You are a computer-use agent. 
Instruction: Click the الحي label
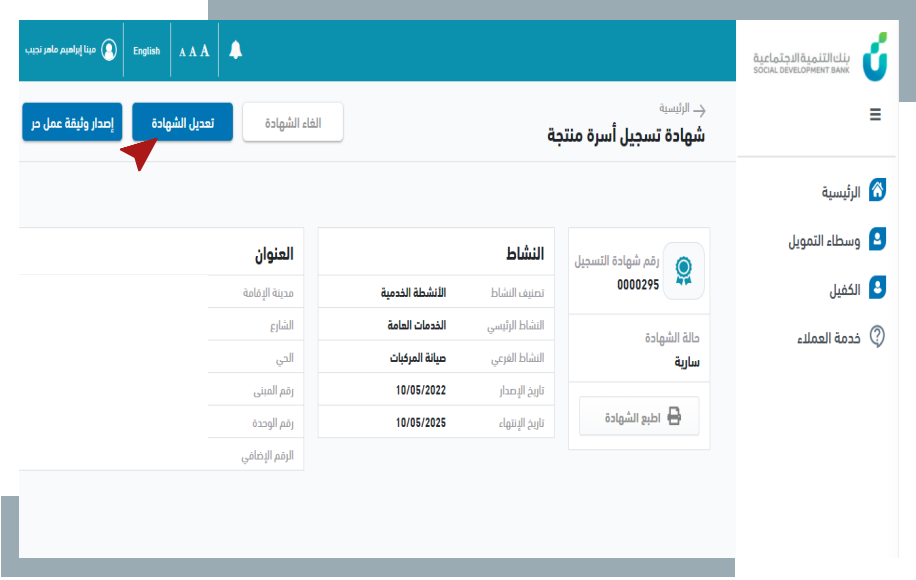tap(284, 358)
